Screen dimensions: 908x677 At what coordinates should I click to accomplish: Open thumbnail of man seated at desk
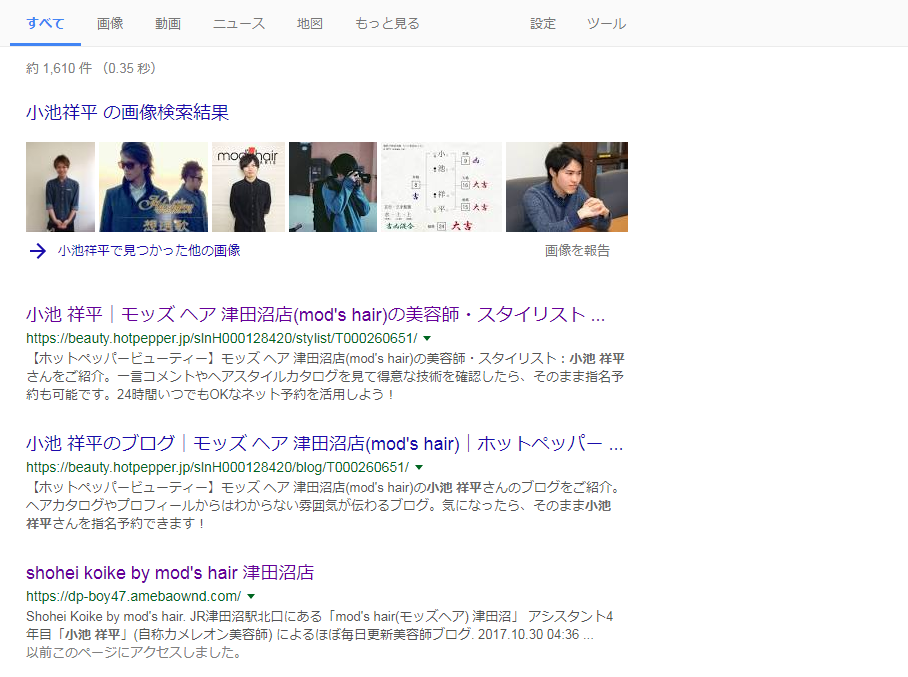click(x=567, y=187)
